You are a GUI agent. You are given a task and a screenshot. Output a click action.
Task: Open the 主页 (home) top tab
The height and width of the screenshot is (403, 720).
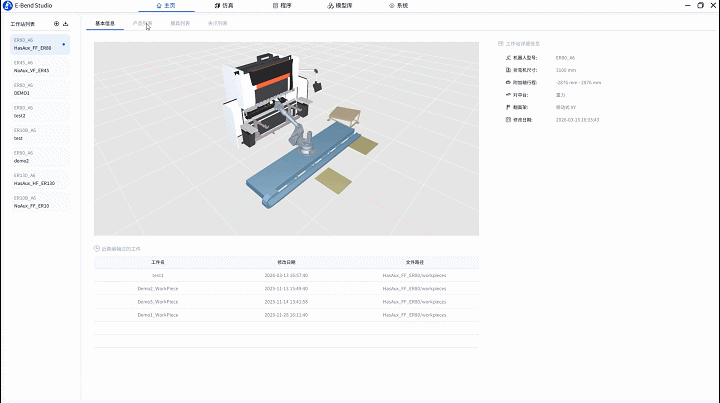[166, 6]
